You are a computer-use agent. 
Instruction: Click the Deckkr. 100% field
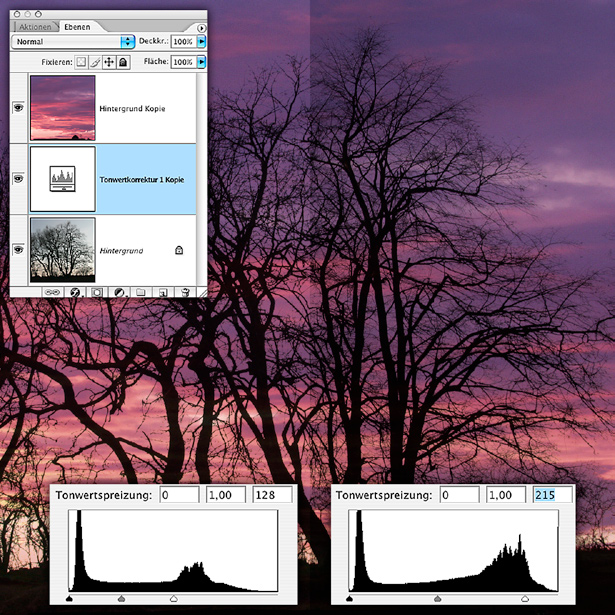[184, 42]
